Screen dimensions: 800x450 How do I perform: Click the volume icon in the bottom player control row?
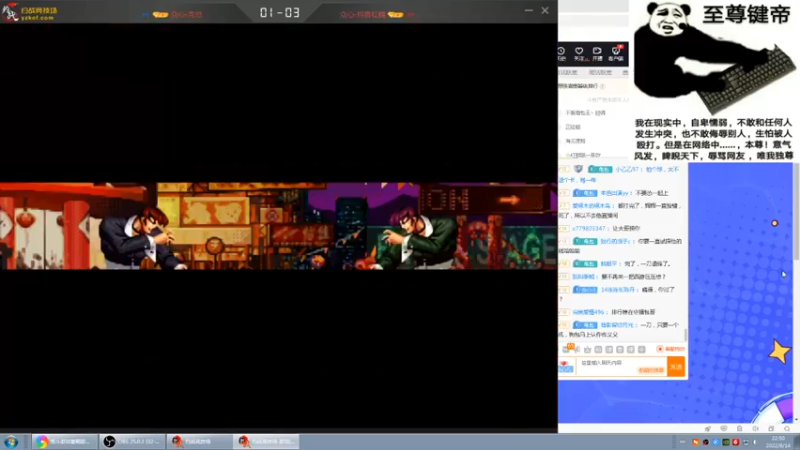point(755,429)
